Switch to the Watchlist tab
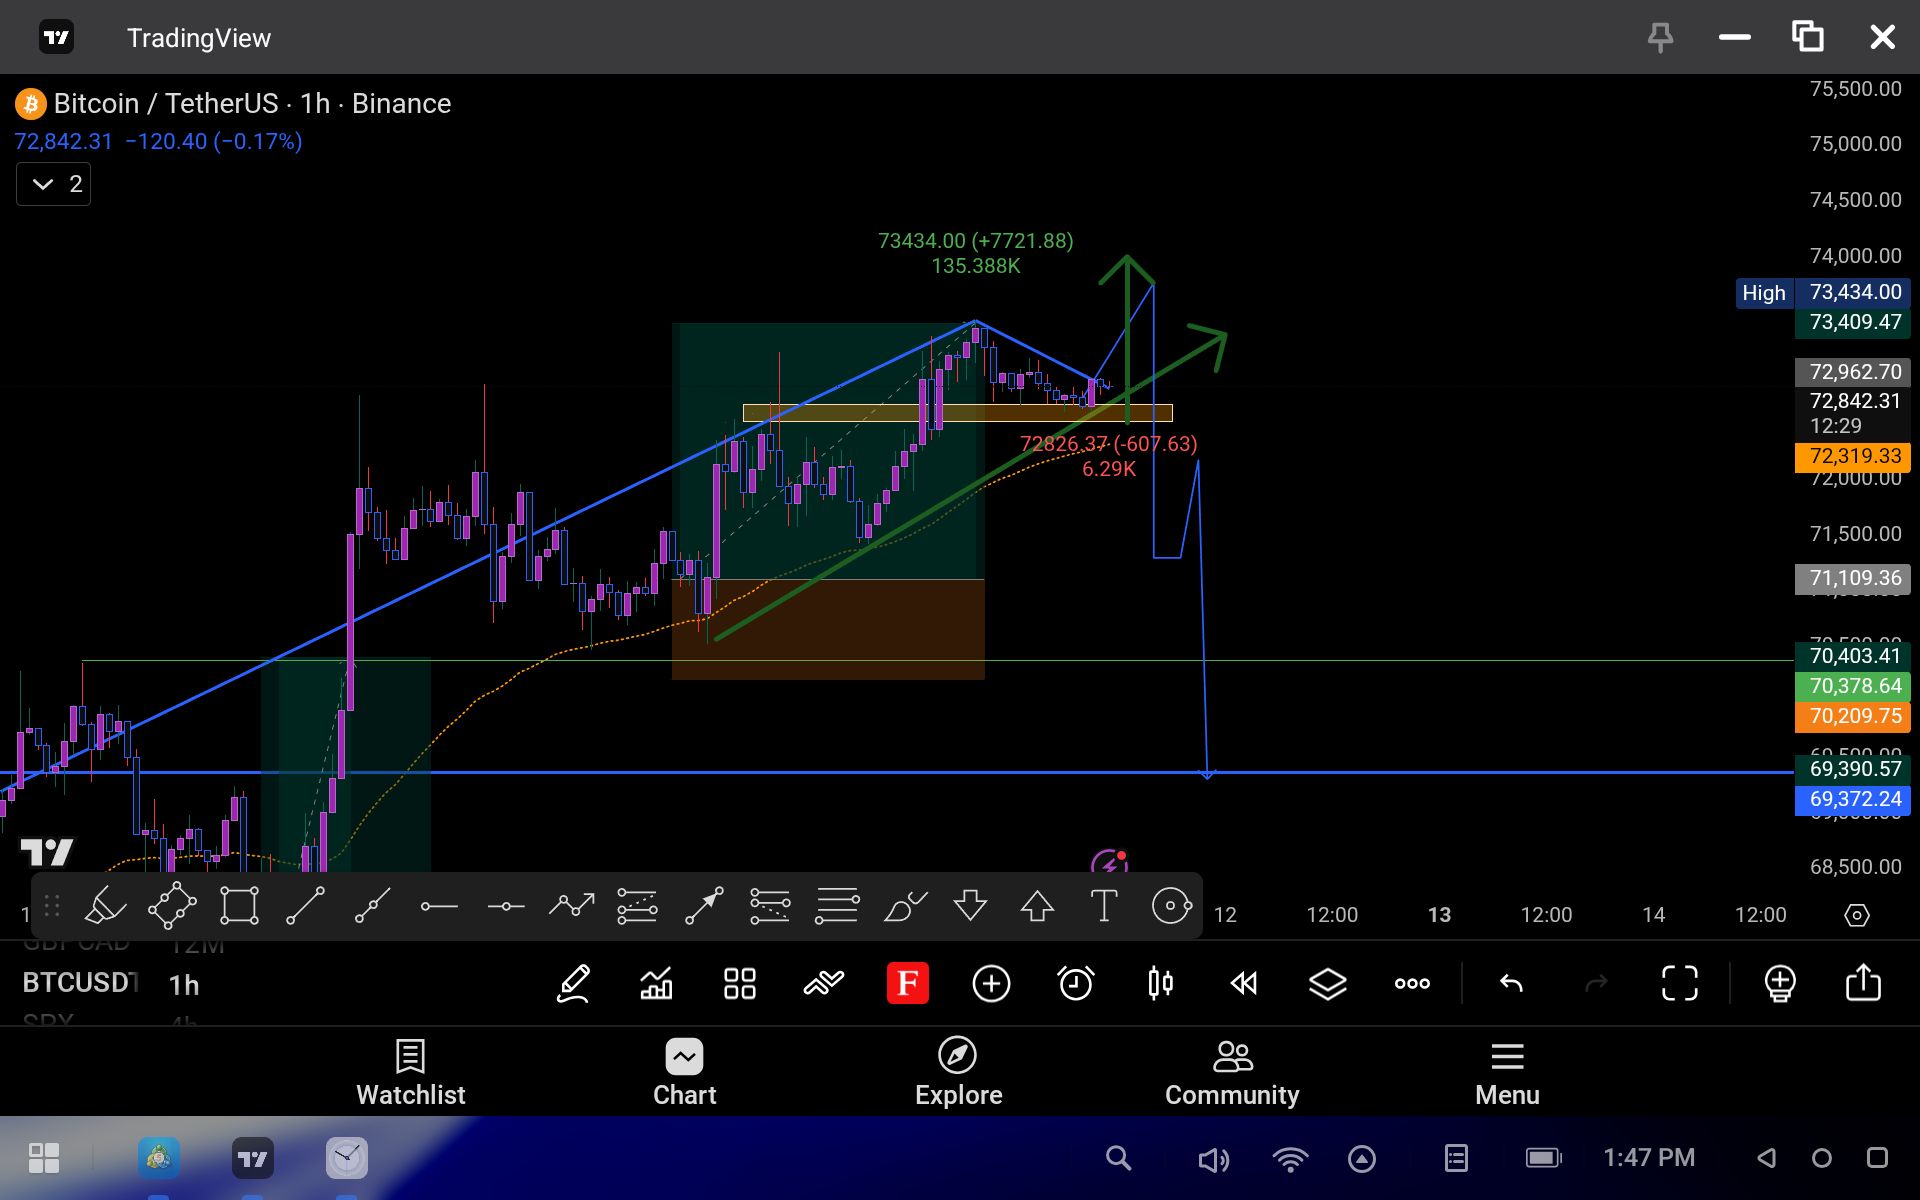This screenshot has width=1920, height=1200. click(x=411, y=1072)
